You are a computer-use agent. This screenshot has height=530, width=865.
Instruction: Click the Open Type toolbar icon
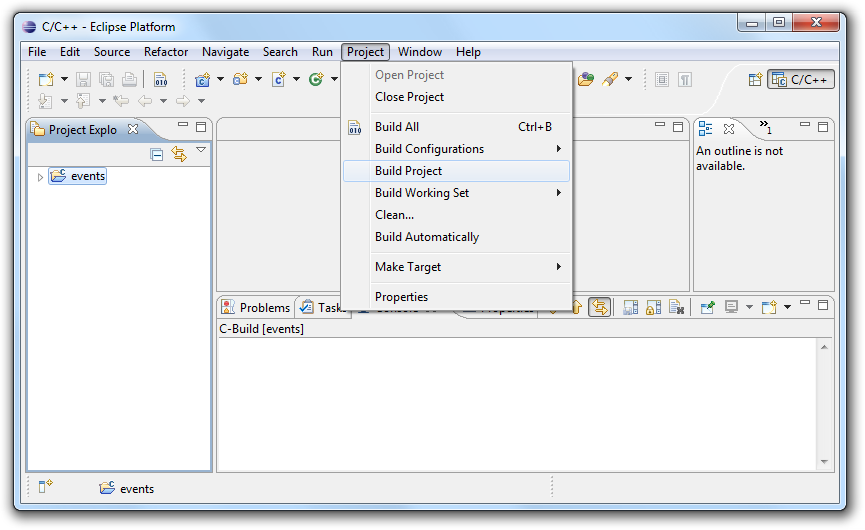(586, 79)
